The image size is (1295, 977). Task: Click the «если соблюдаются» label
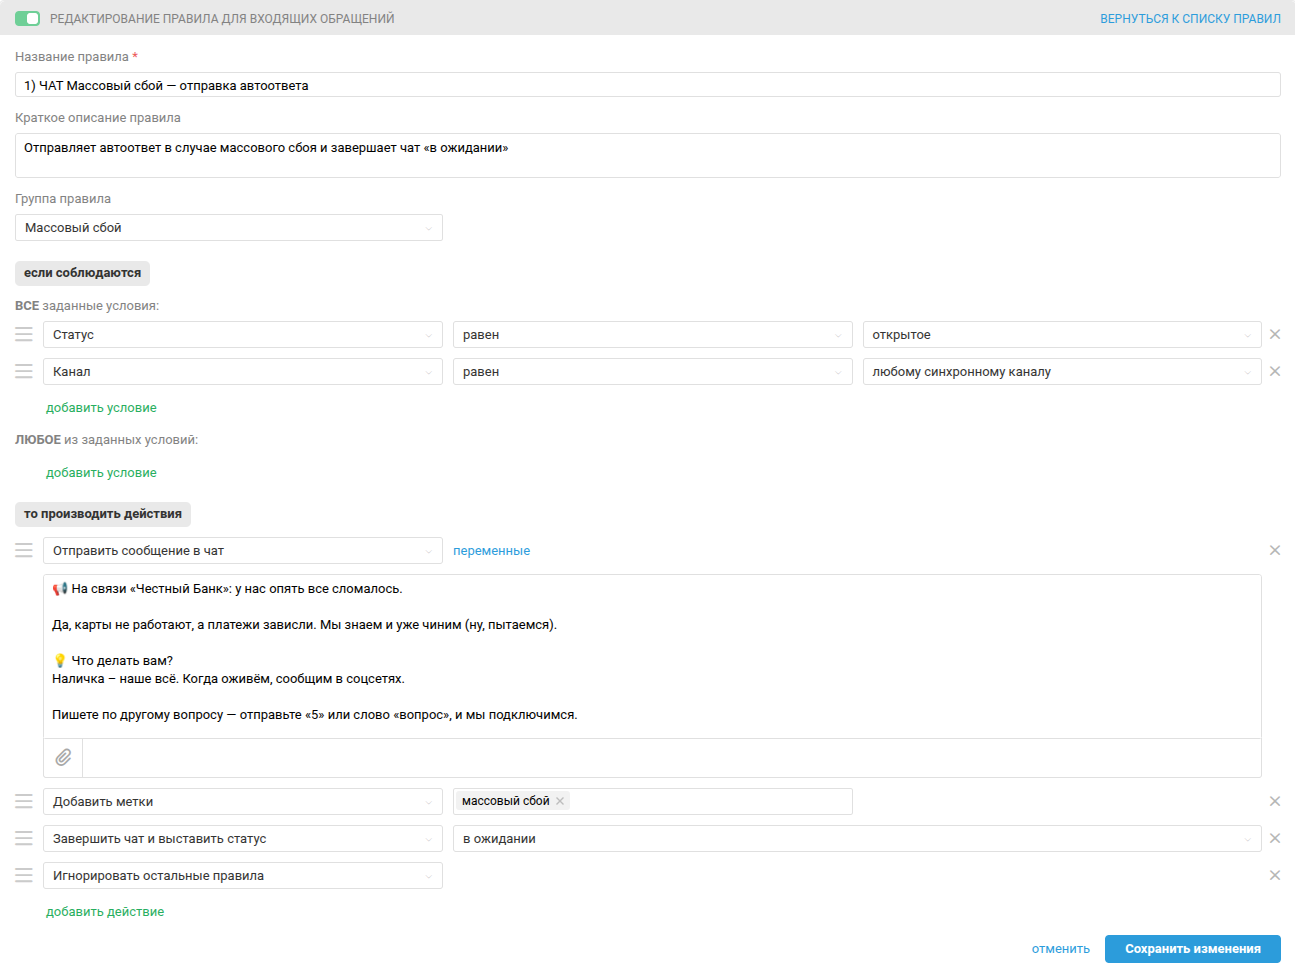pyautogui.click(x=82, y=273)
